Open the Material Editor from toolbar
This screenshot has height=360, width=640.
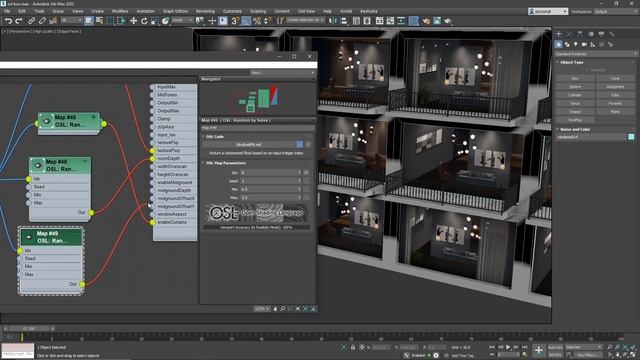[413, 21]
